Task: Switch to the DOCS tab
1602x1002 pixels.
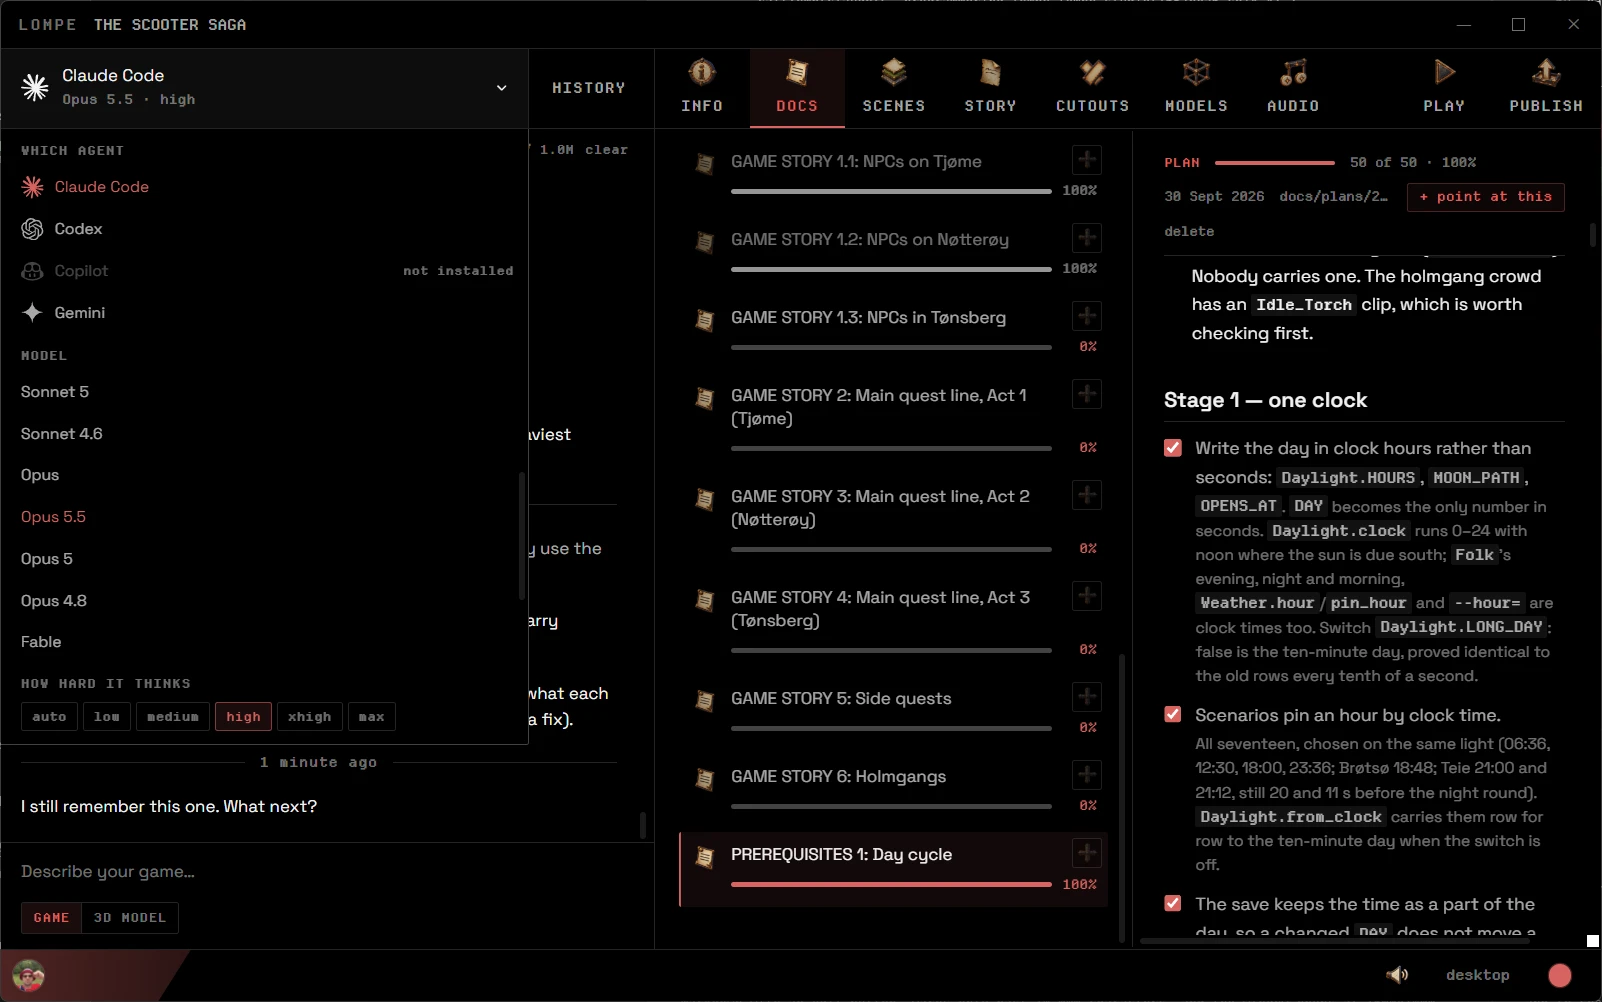Action: (x=797, y=88)
